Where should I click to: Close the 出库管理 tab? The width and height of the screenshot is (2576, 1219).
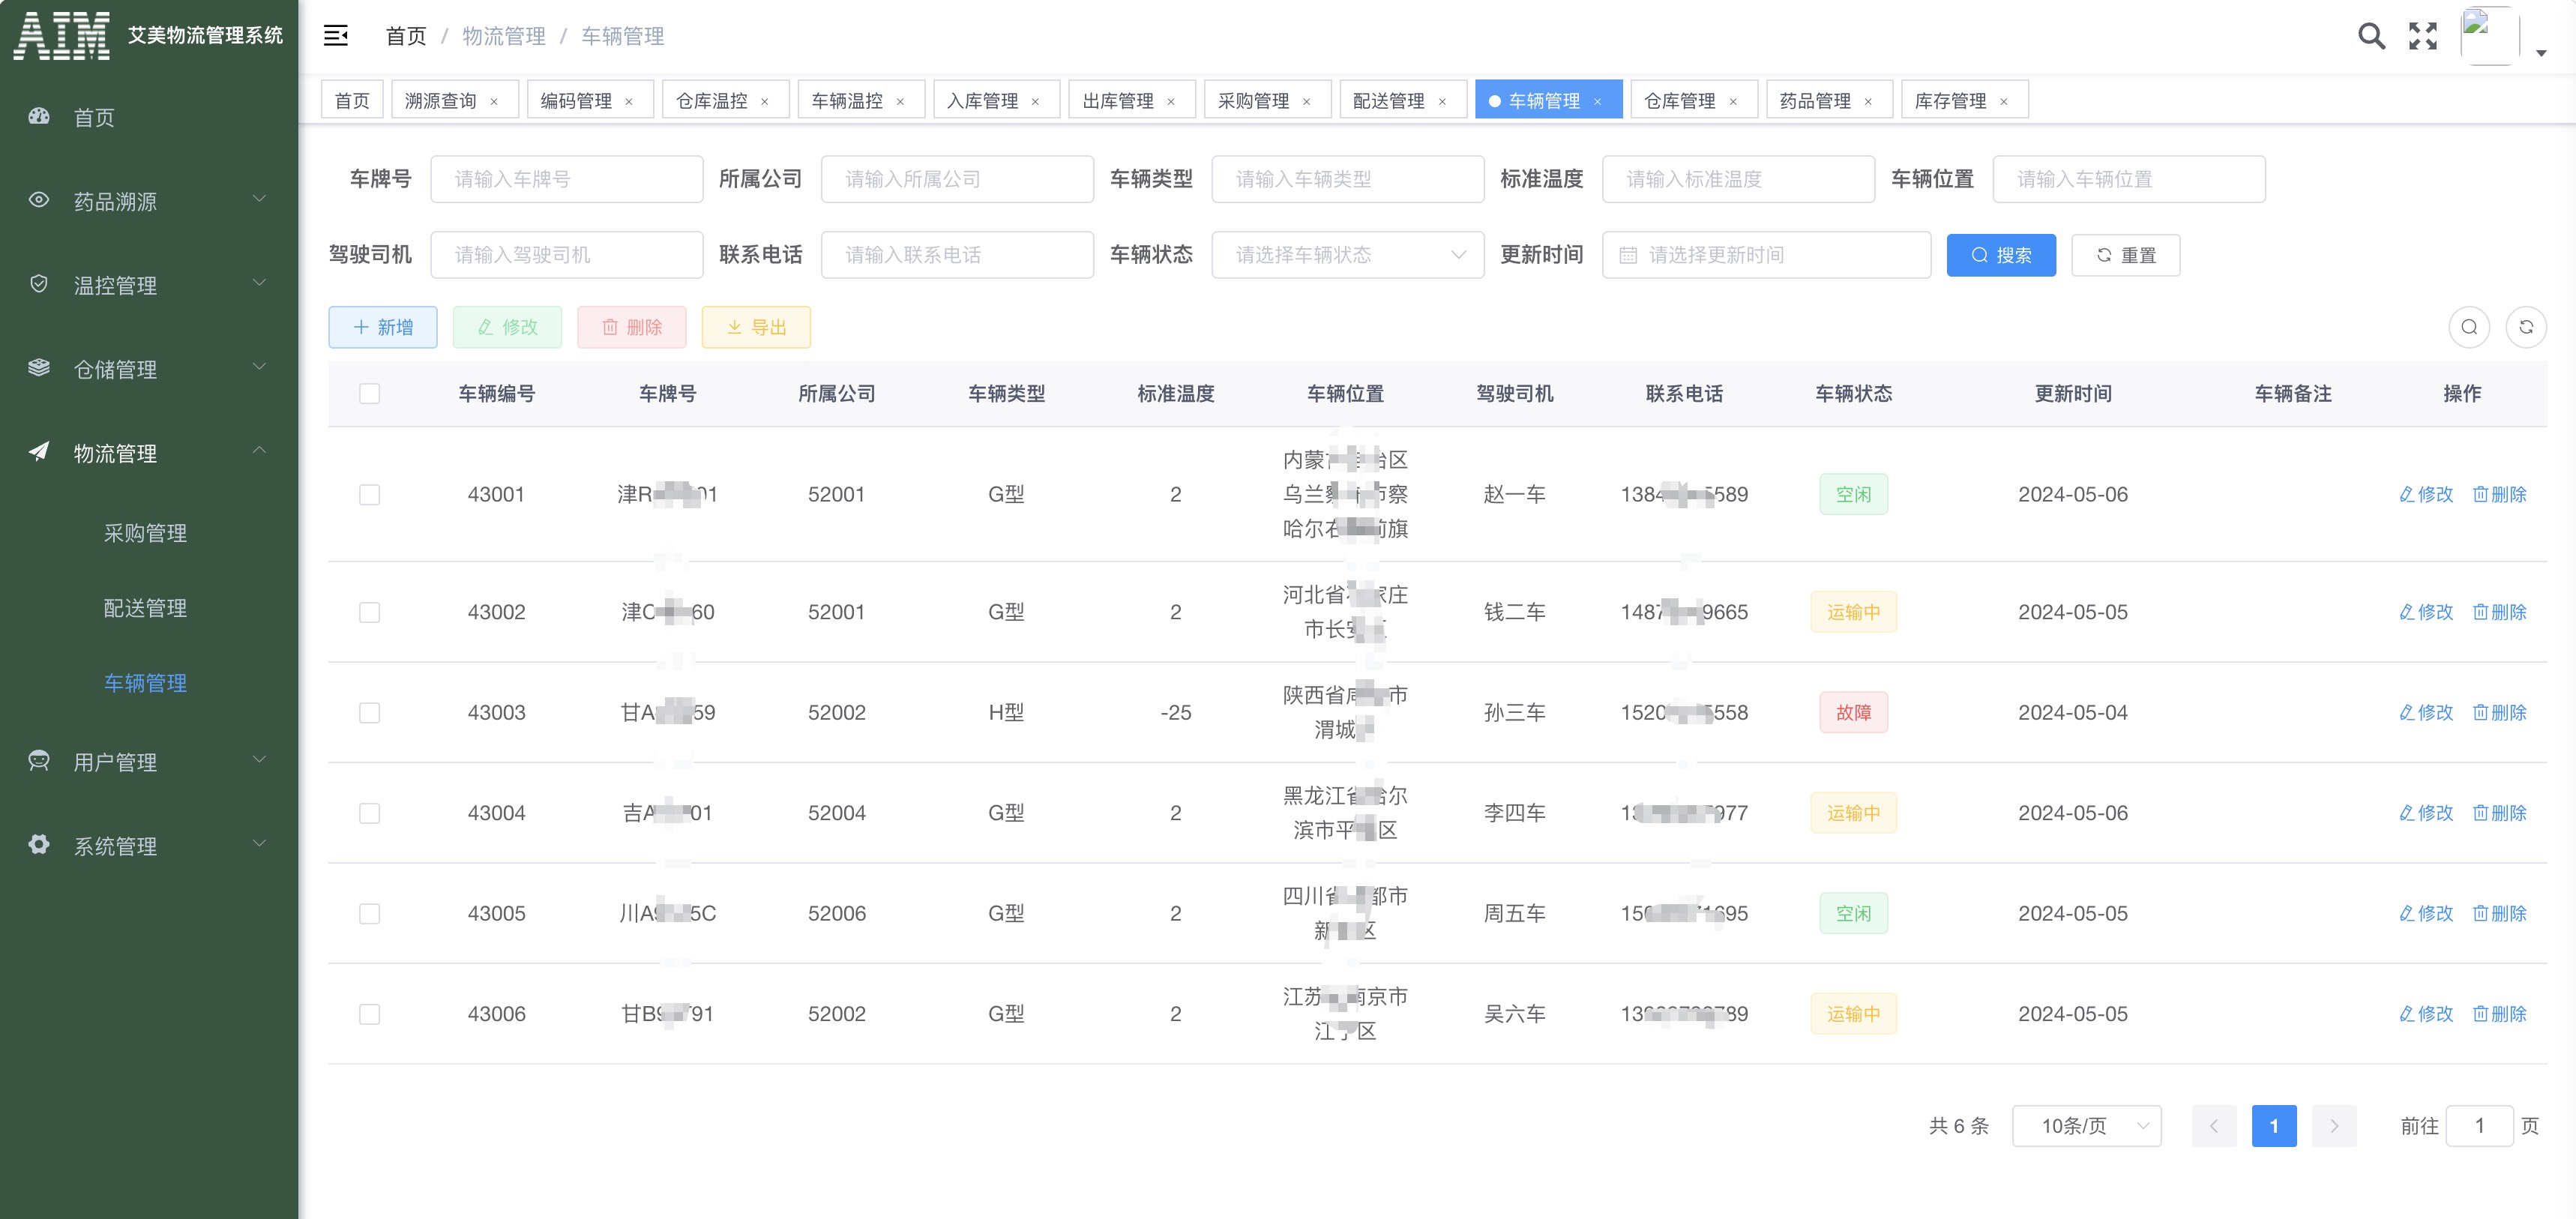1171,101
